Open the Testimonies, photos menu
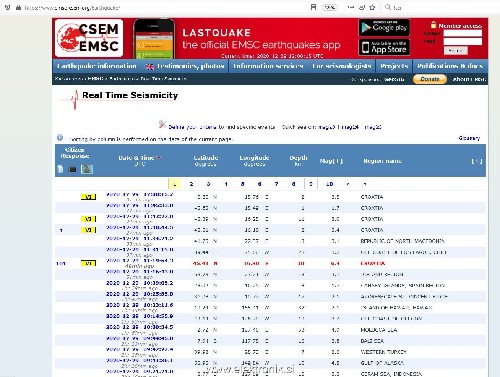 tap(191, 66)
